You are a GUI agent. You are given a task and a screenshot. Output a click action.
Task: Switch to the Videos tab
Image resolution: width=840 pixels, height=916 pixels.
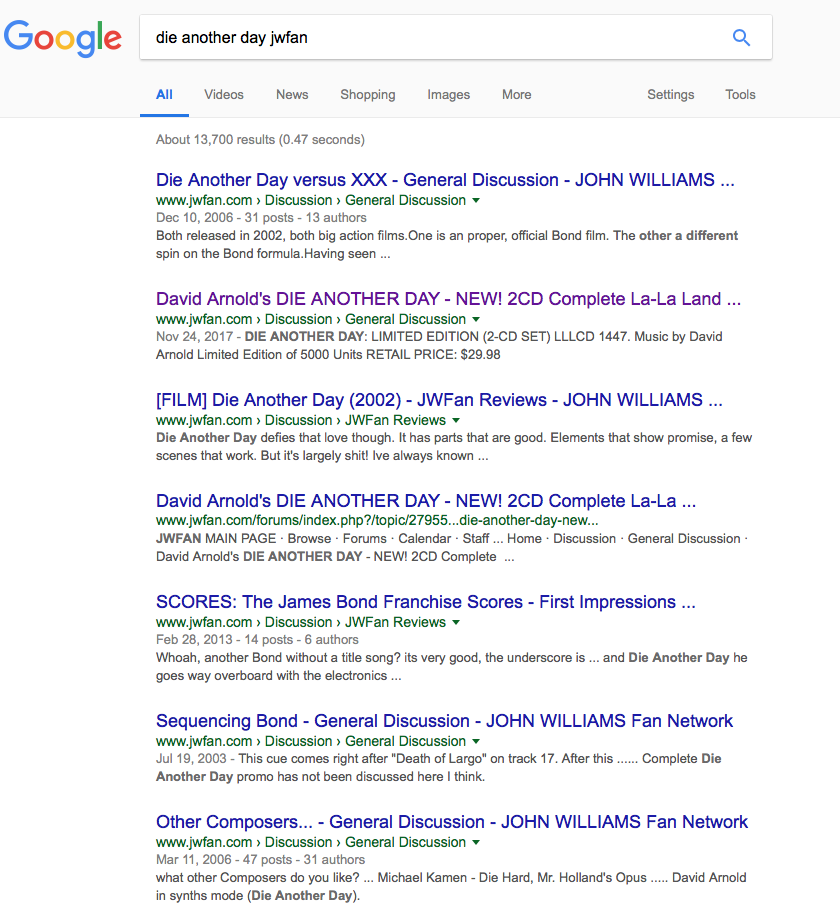click(x=224, y=95)
